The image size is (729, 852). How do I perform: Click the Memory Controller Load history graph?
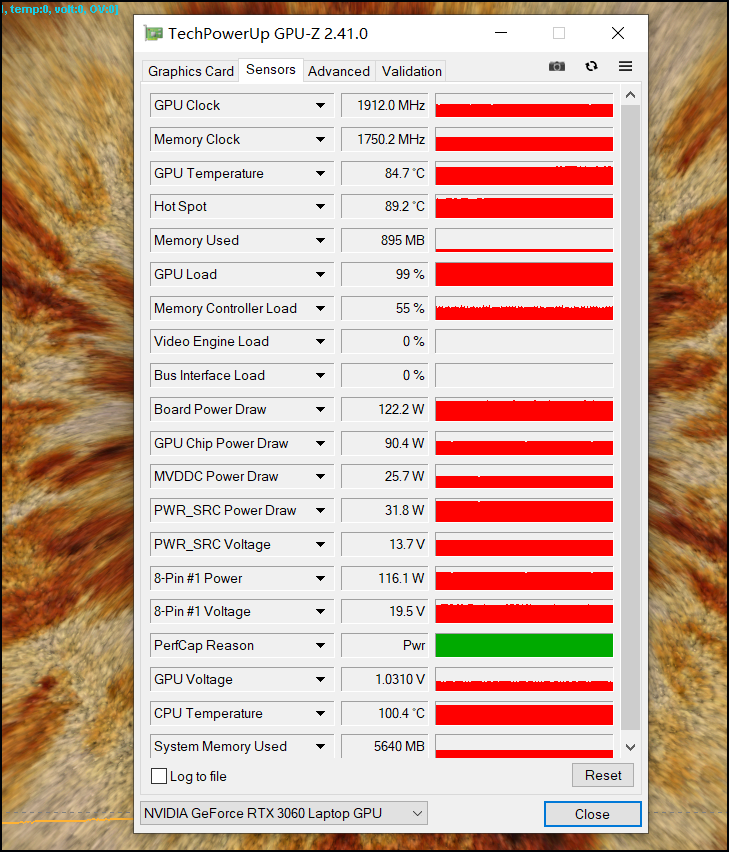[524, 308]
